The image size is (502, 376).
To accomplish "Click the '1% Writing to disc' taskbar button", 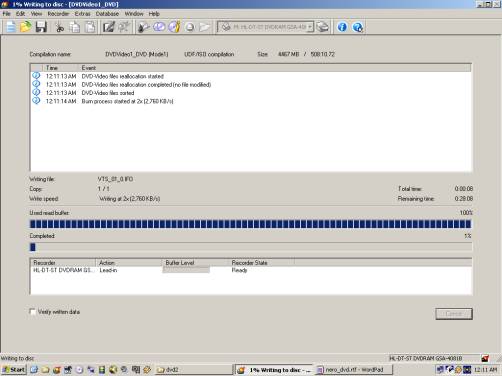I will [274, 369].
